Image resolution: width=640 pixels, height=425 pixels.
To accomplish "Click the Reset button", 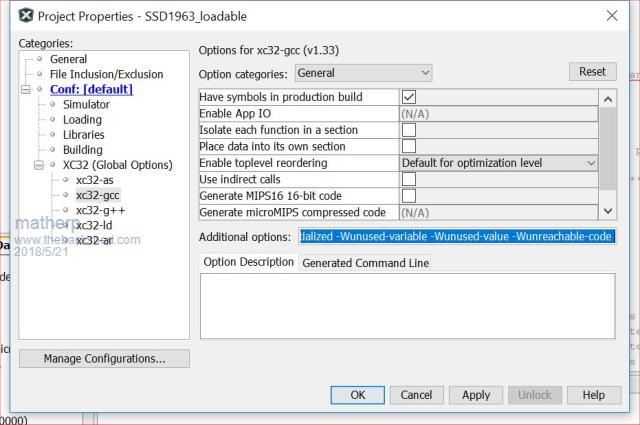I will (x=593, y=72).
